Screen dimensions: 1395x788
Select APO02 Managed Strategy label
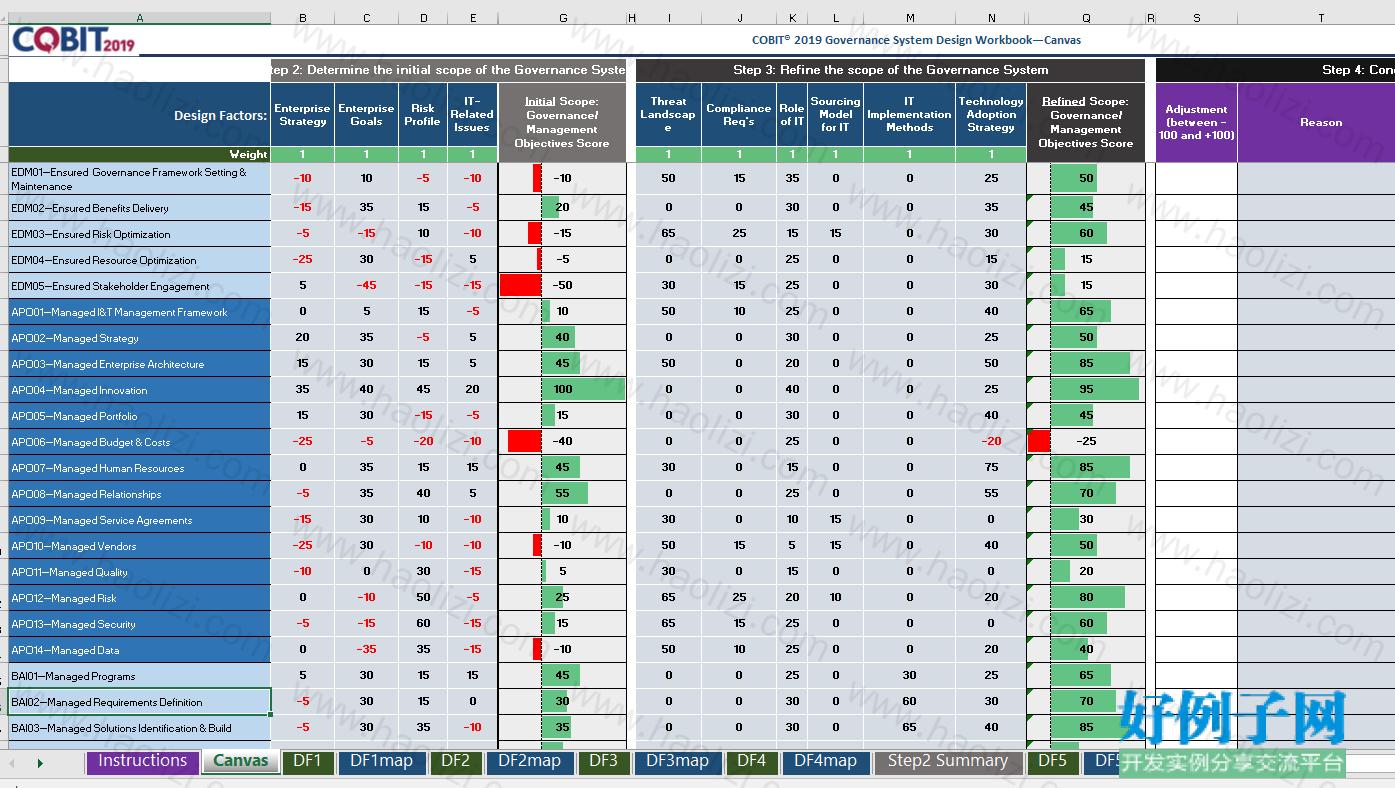pos(140,338)
